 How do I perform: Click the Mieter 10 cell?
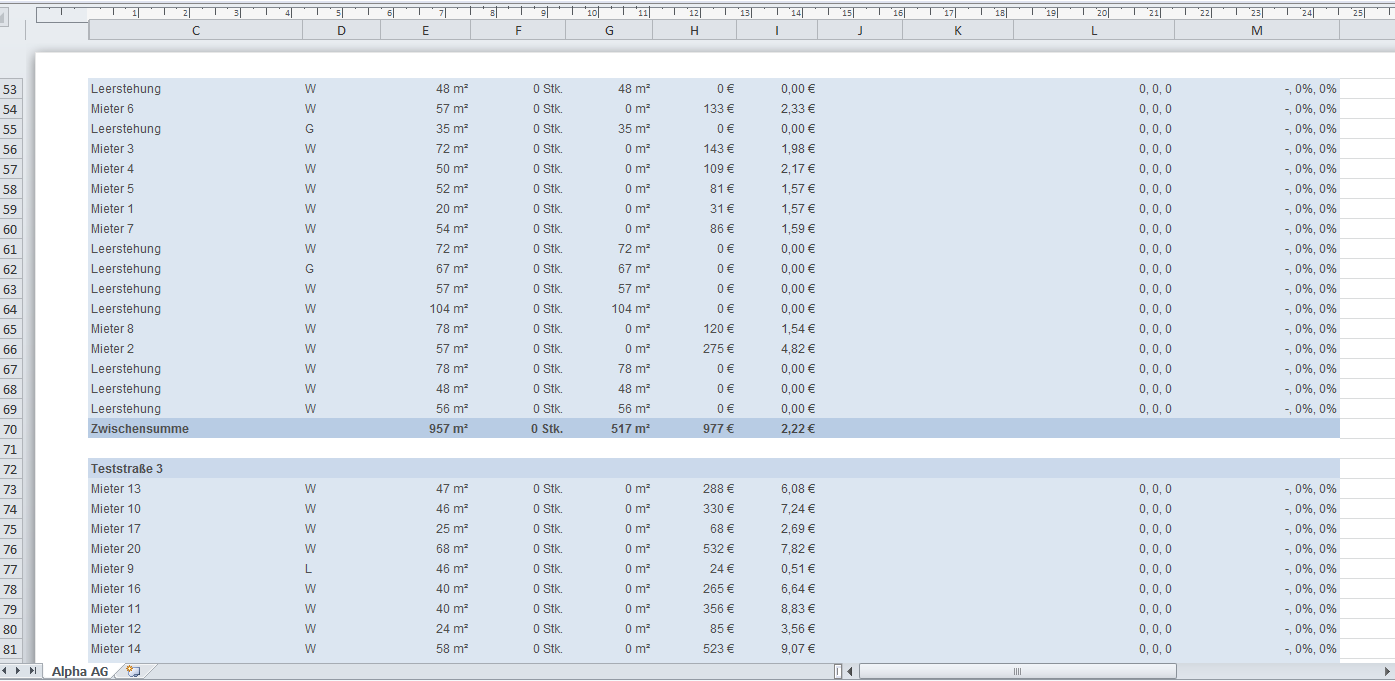(x=196, y=509)
